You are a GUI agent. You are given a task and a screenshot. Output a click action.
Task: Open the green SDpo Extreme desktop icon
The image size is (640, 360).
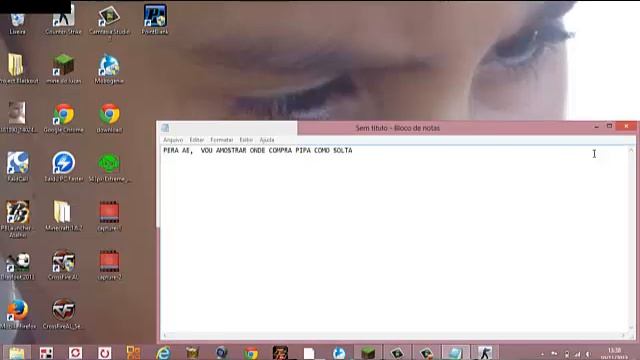(x=109, y=167)
